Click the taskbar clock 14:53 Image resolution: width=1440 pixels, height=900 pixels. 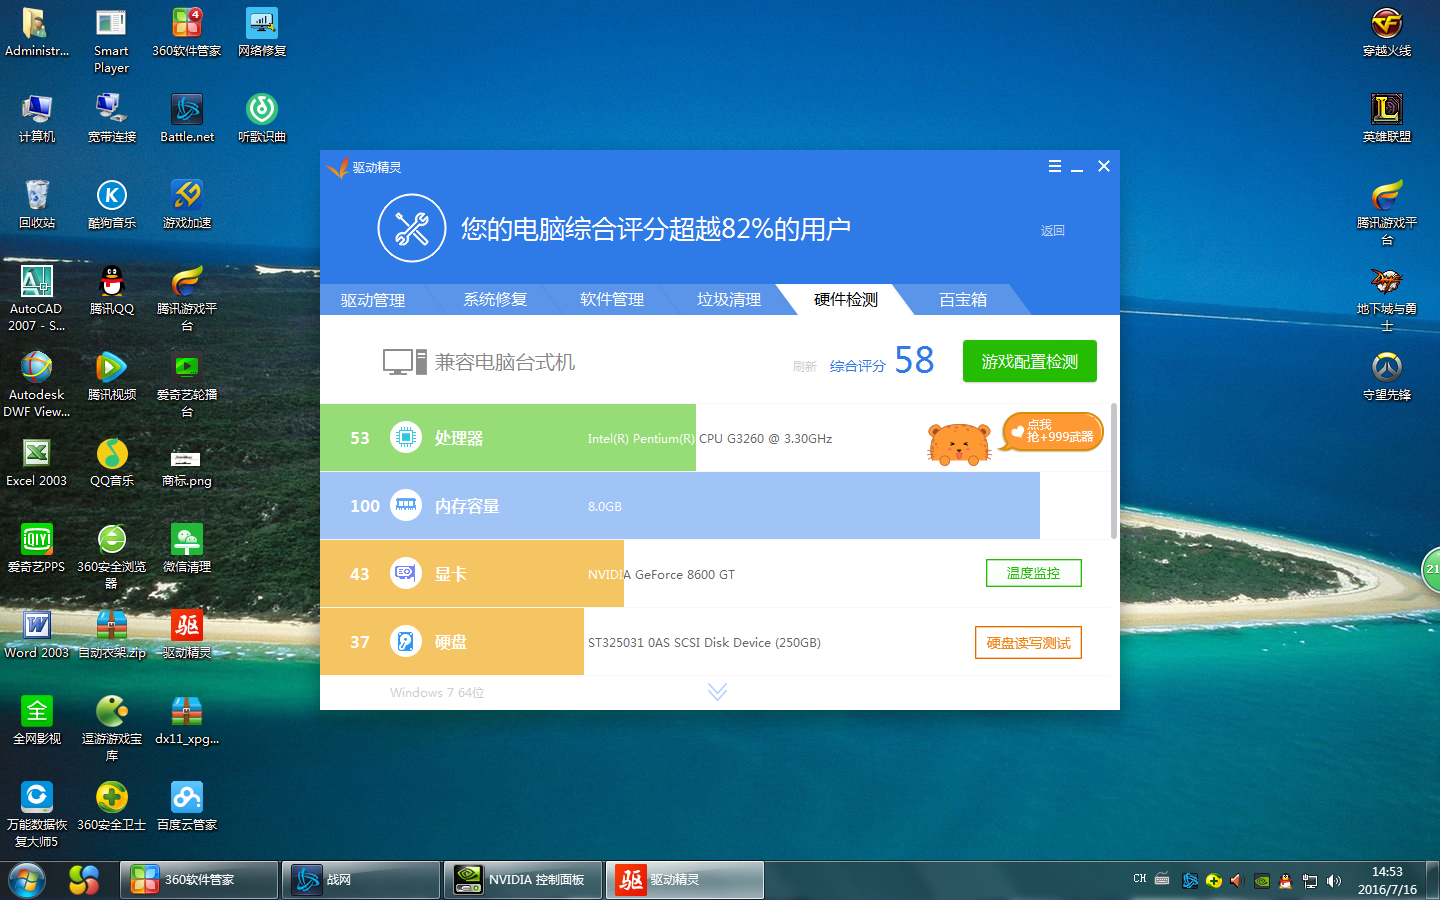pos(1387,872)
